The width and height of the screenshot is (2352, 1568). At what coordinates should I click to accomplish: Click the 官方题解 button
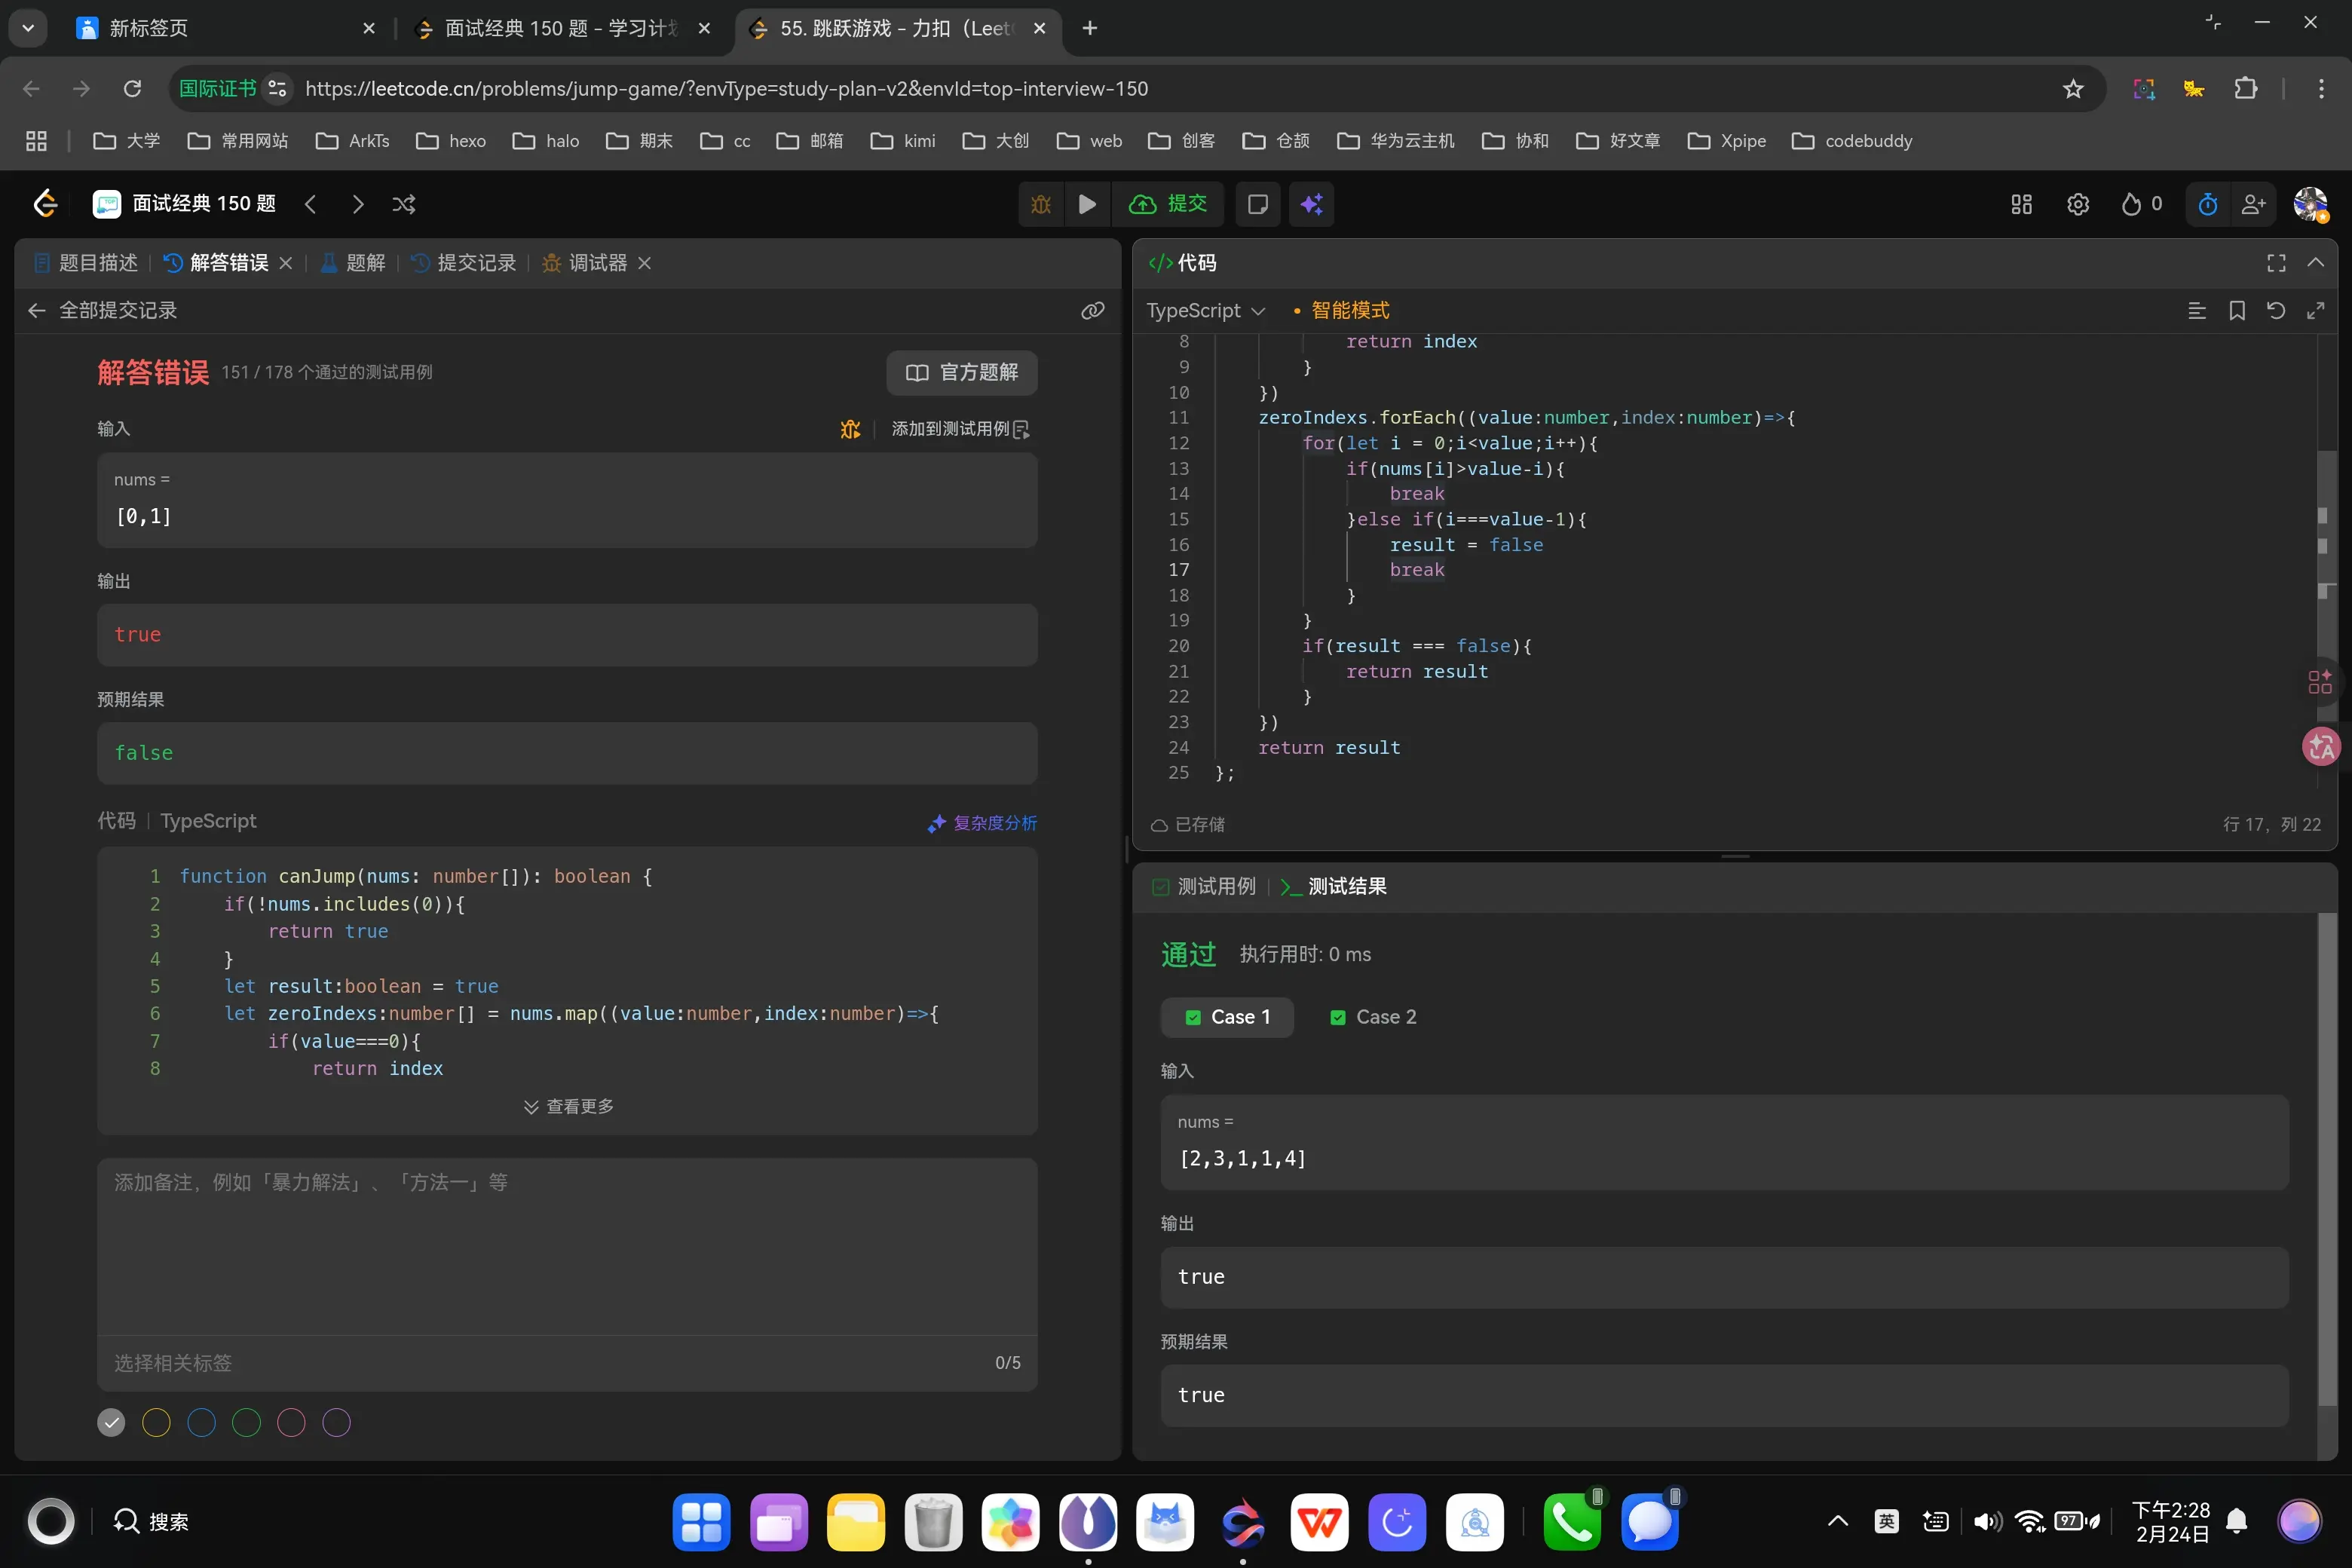tap(961, 372)
